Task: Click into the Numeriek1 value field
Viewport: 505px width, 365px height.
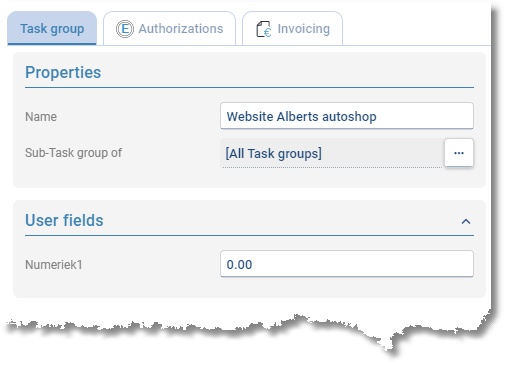Action: click(x=347, y=264)
